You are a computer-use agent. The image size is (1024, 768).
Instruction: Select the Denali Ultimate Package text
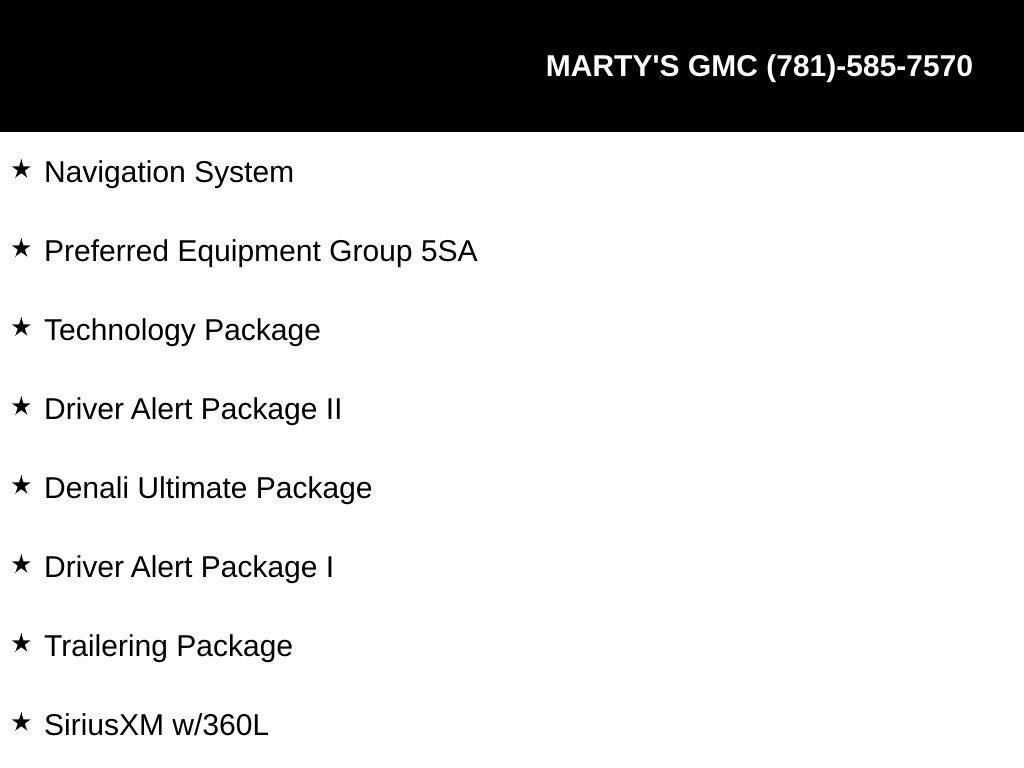pos(208,488)
